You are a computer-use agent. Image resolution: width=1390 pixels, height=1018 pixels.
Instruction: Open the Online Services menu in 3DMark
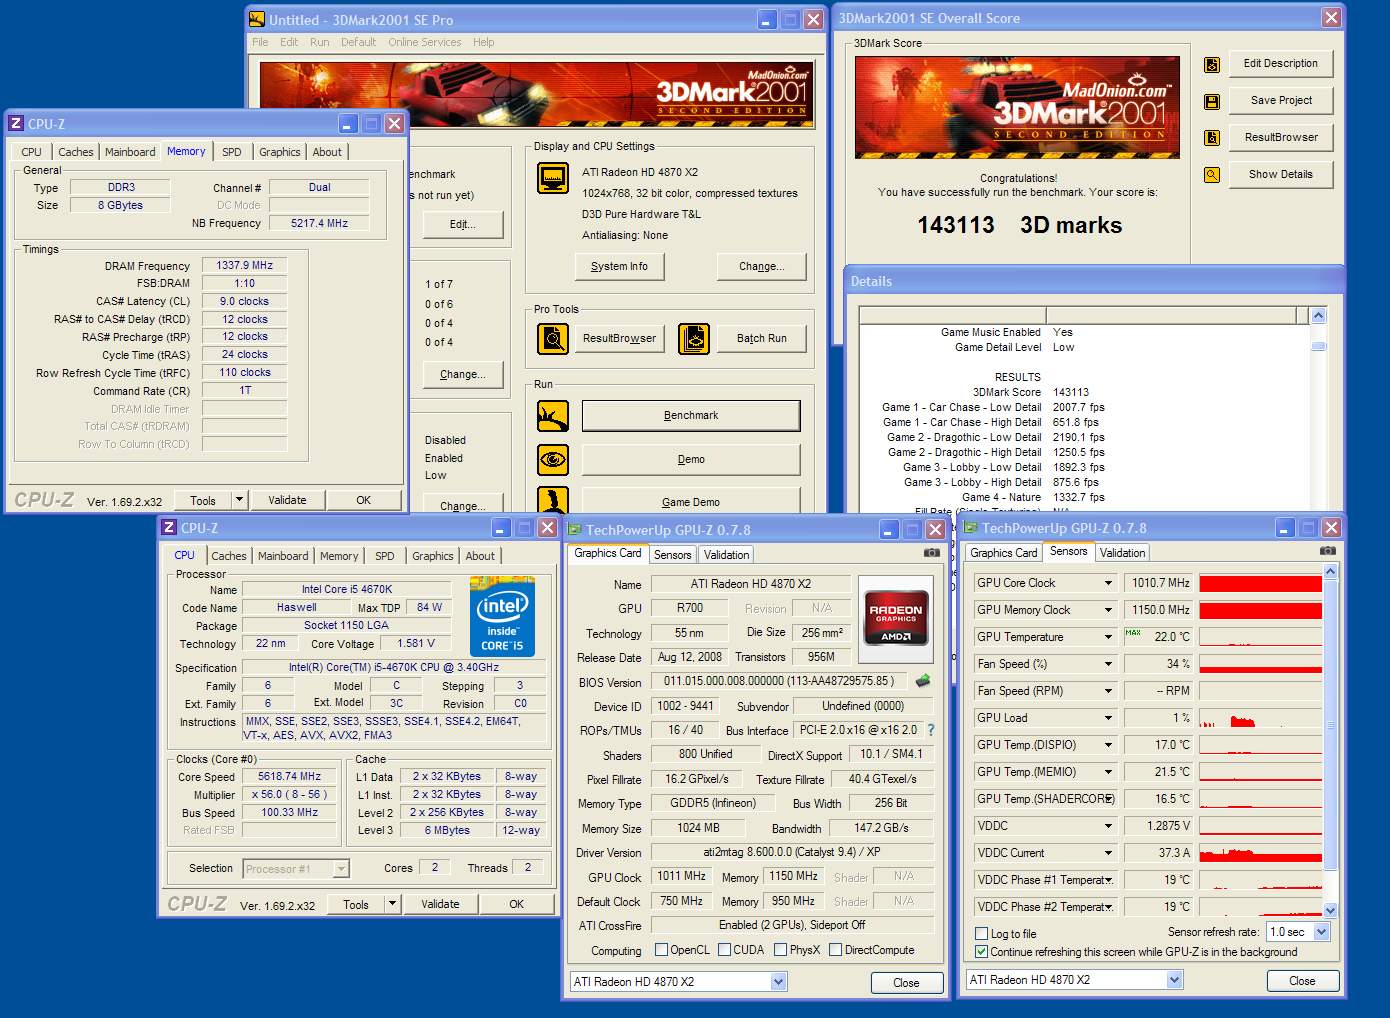coord(425,42)
